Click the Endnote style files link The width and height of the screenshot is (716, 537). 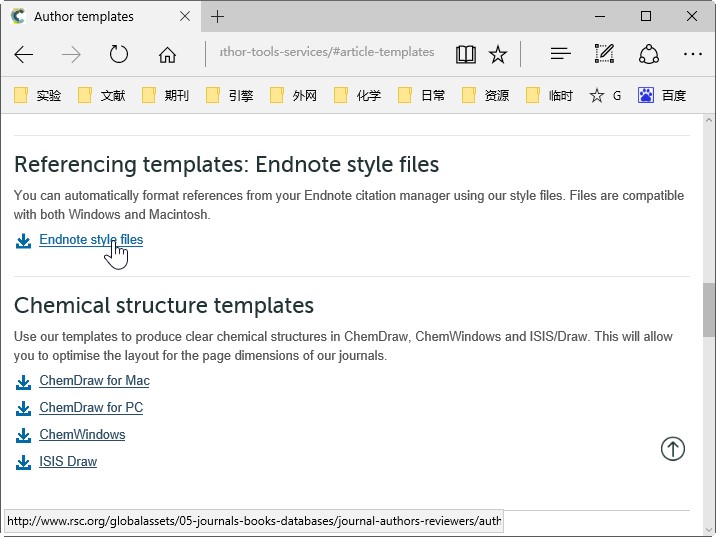click(x=91, y=239)
